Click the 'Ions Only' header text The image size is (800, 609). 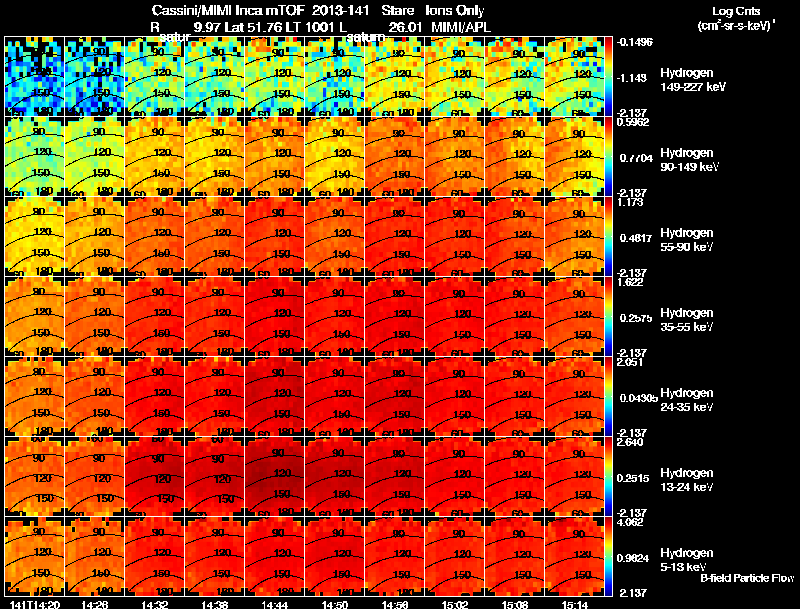click(x=455, y=11)
